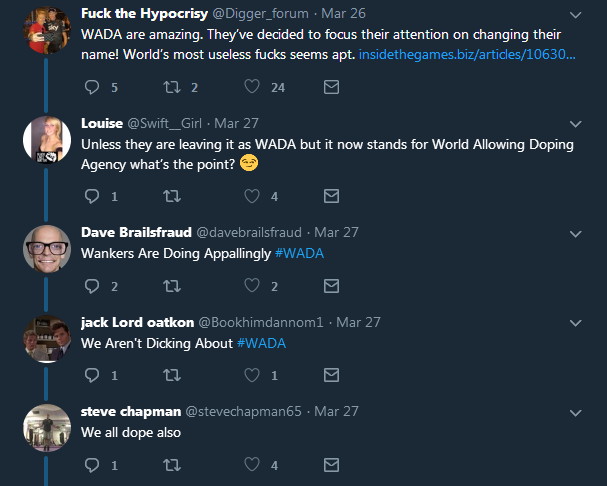The width and height of the screenshot is (607, 486).
Task: Open the dropdown arrow on steve chapman's tweet
Action: tap(575, 412)
